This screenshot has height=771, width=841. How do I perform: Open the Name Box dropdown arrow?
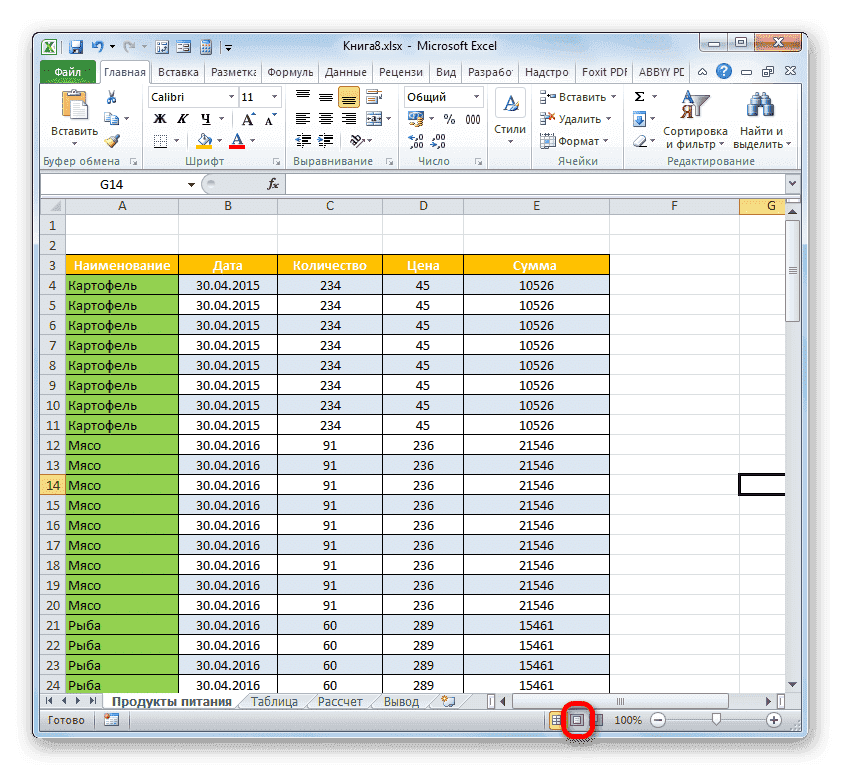(x=192, y=185)
